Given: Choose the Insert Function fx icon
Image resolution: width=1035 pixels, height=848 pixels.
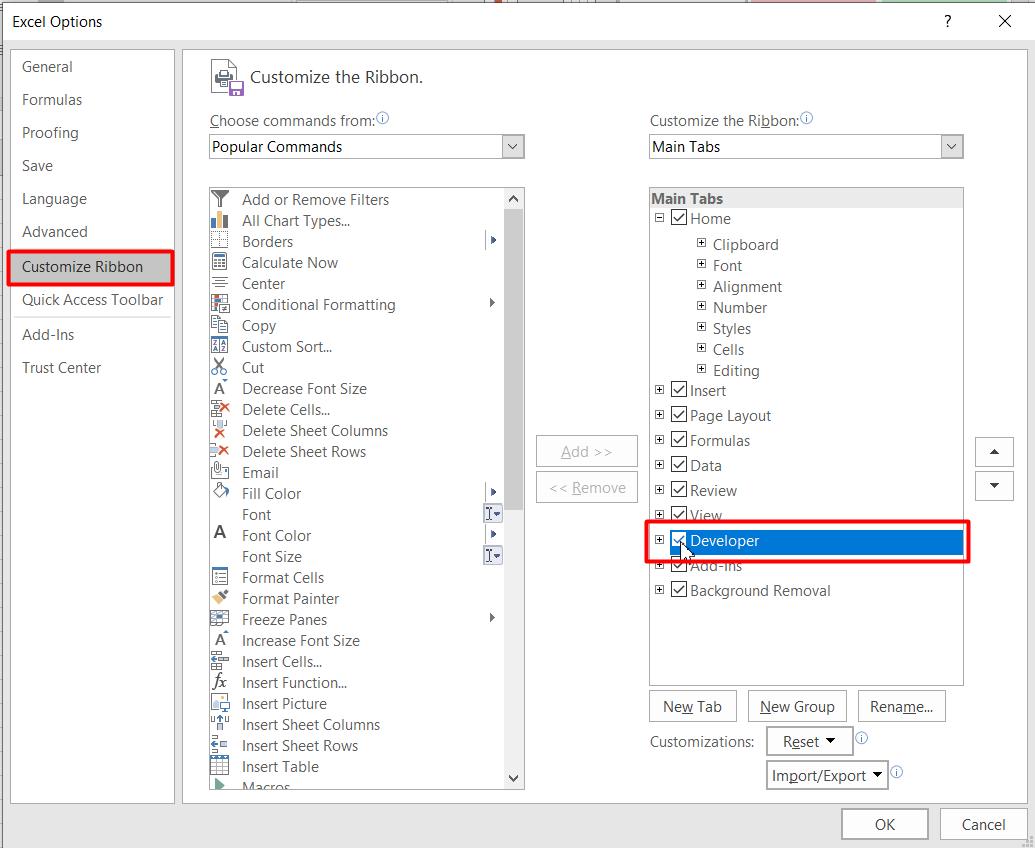Looking at the screenshot, I should (x=221, y=682).
